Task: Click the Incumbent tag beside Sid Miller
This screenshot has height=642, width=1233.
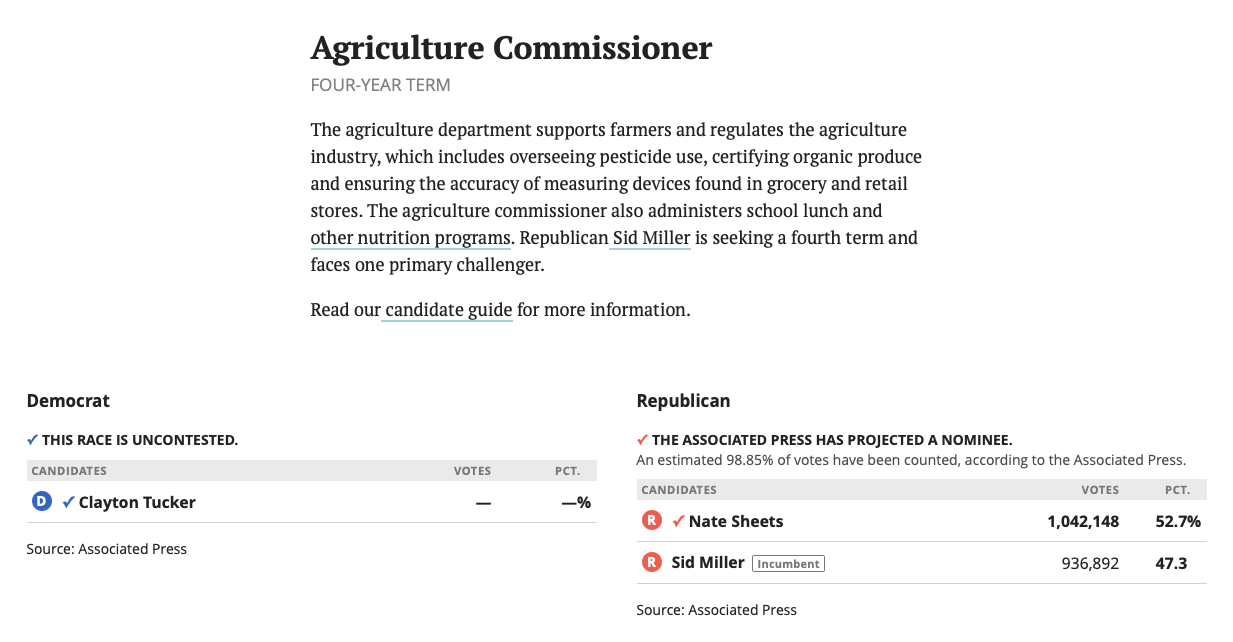Action: (x=788, y=564)
